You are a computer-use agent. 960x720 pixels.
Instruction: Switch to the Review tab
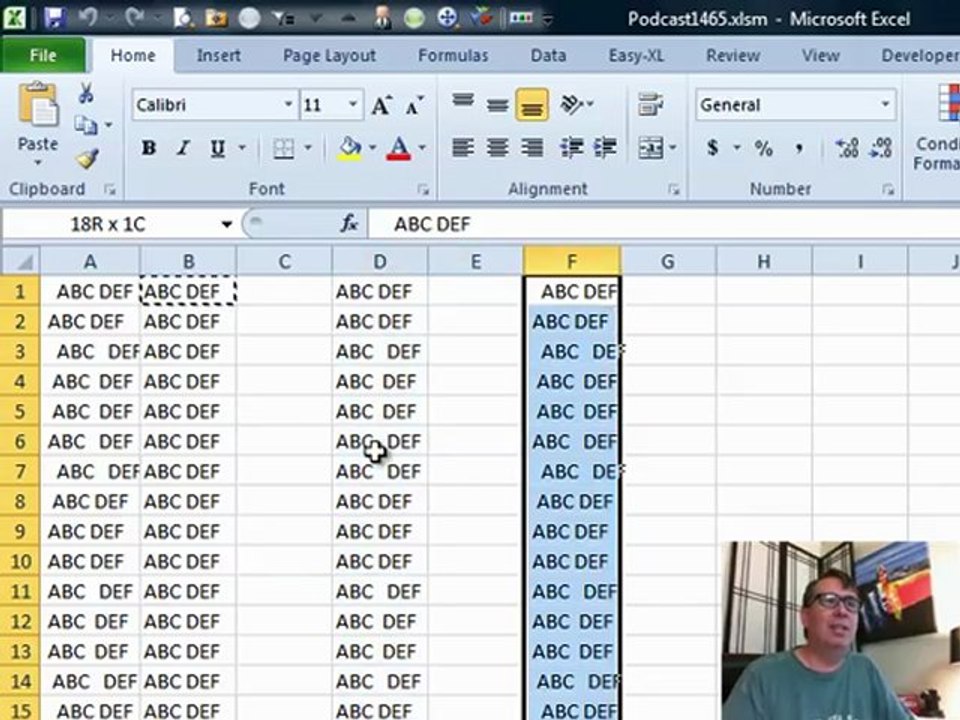pos(733,56)
